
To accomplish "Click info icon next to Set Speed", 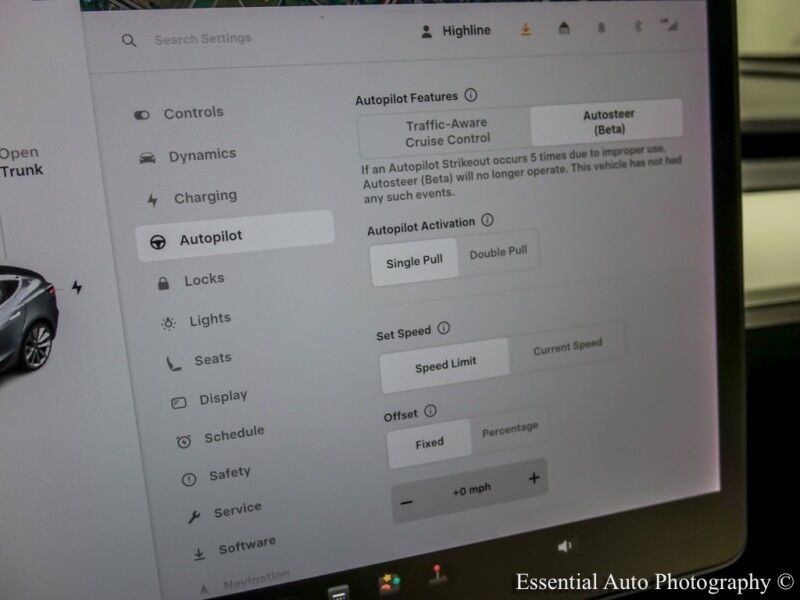I will [x=444, y=328].
